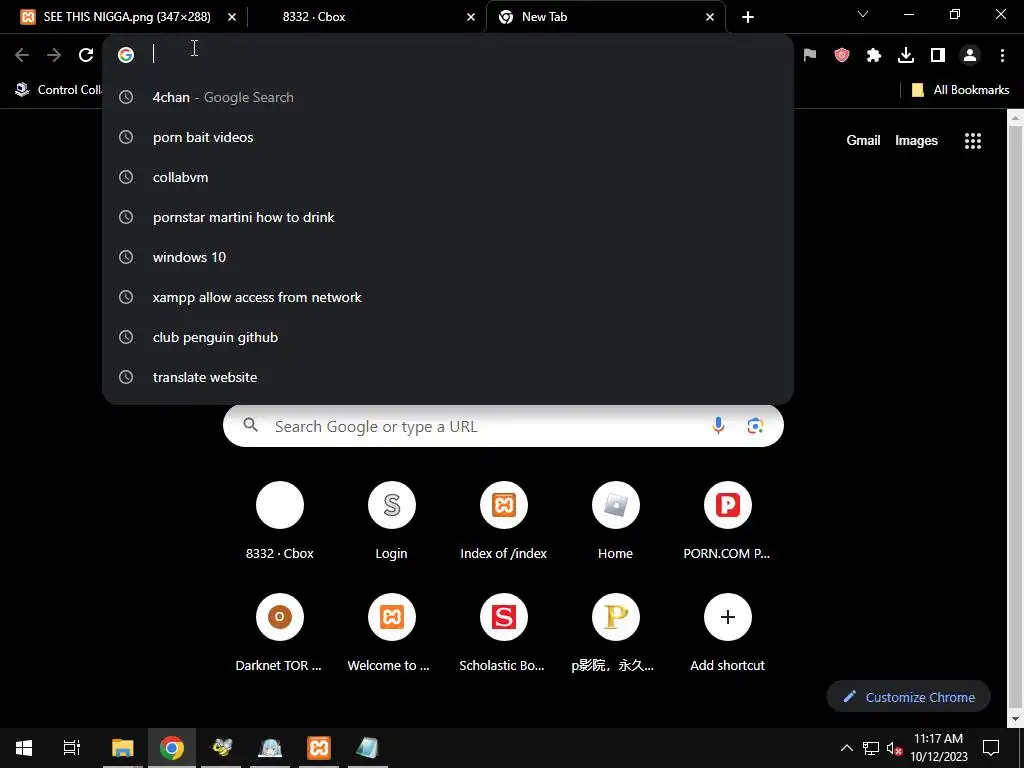
Task: Choose the windows 10 suggestion
Action: click(x=448, y=257)
